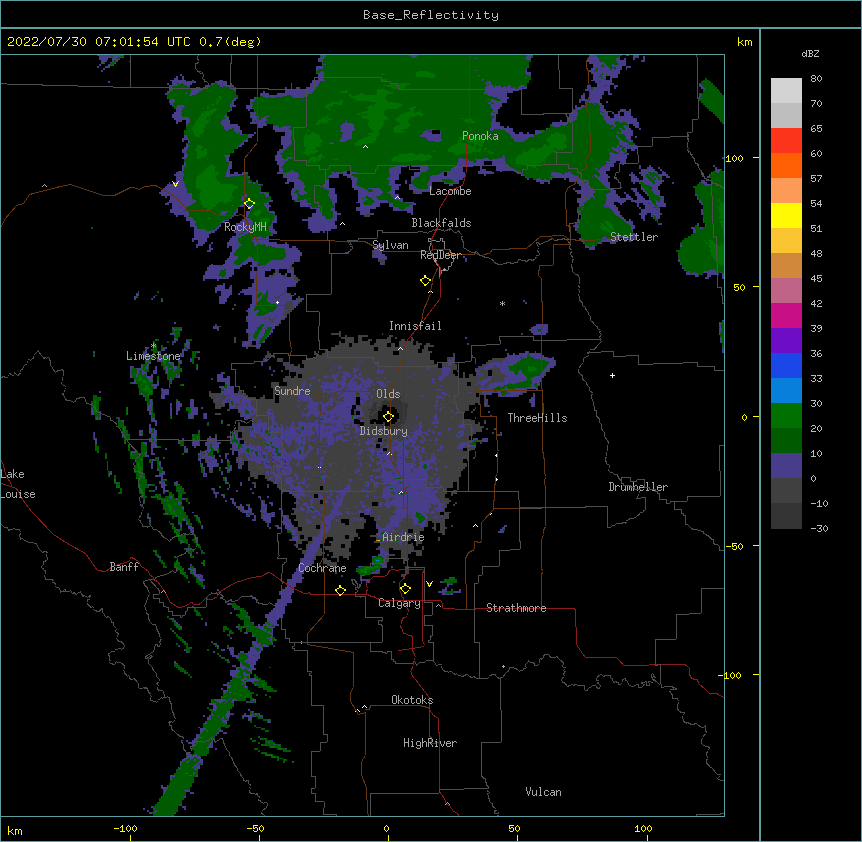This screenshot has height=842, width=862.
Task: Click the slate purple 0-10 dBZ legend swatch
Action: click(786, 466)
